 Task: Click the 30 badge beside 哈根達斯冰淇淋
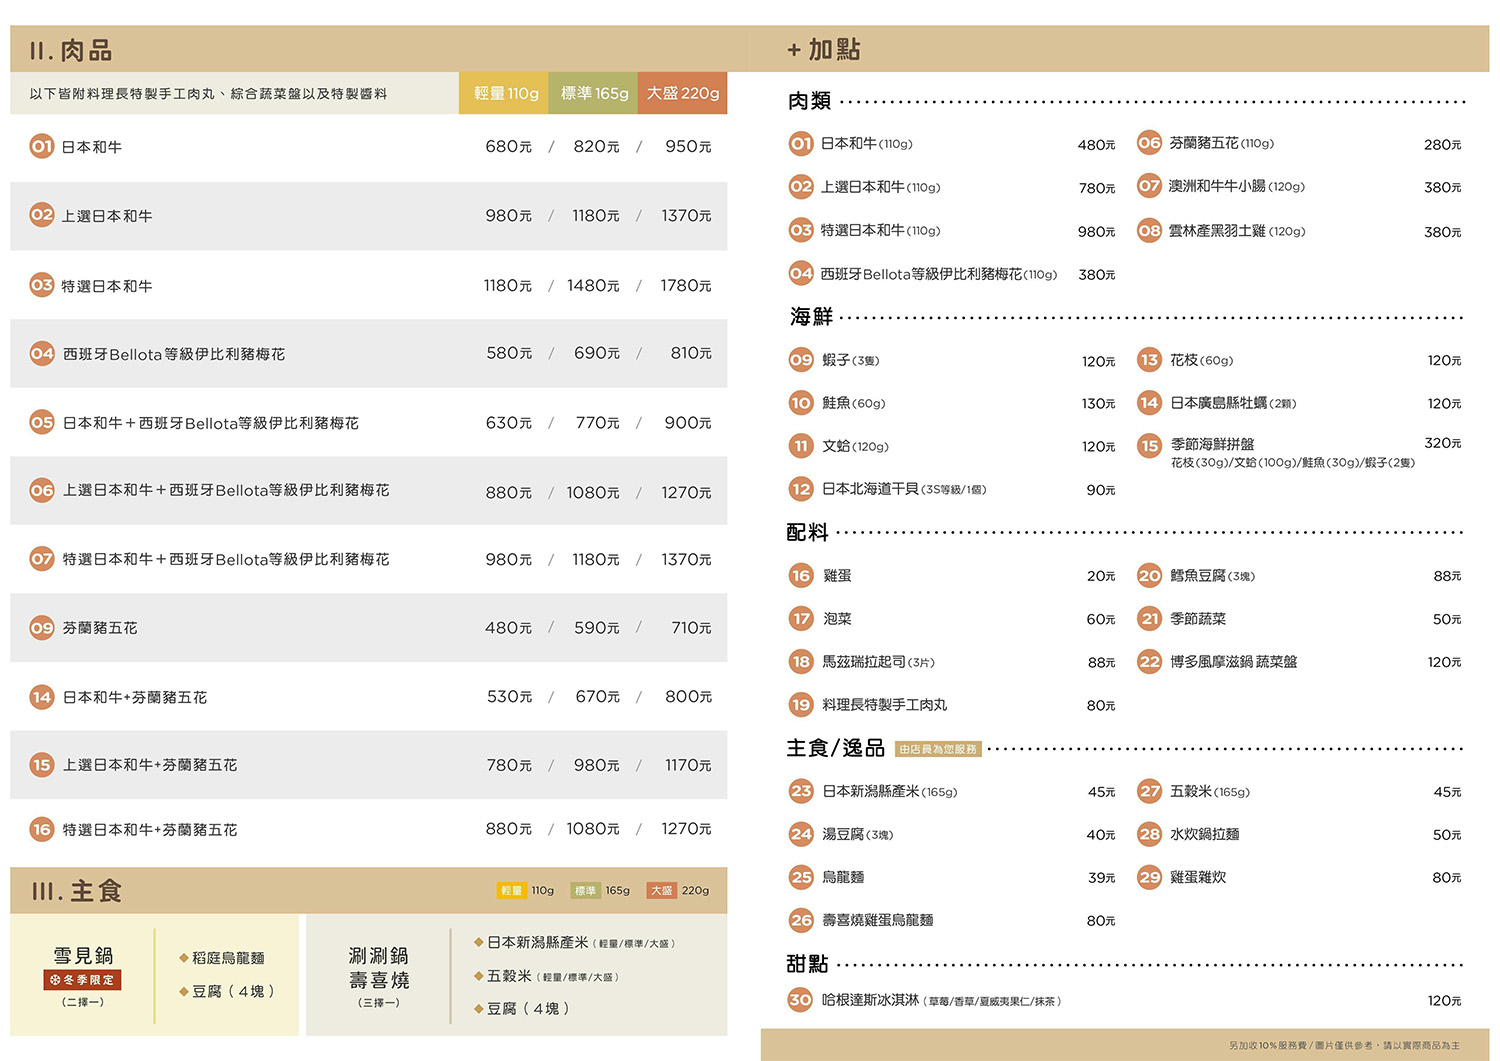(x=801, y=999)
